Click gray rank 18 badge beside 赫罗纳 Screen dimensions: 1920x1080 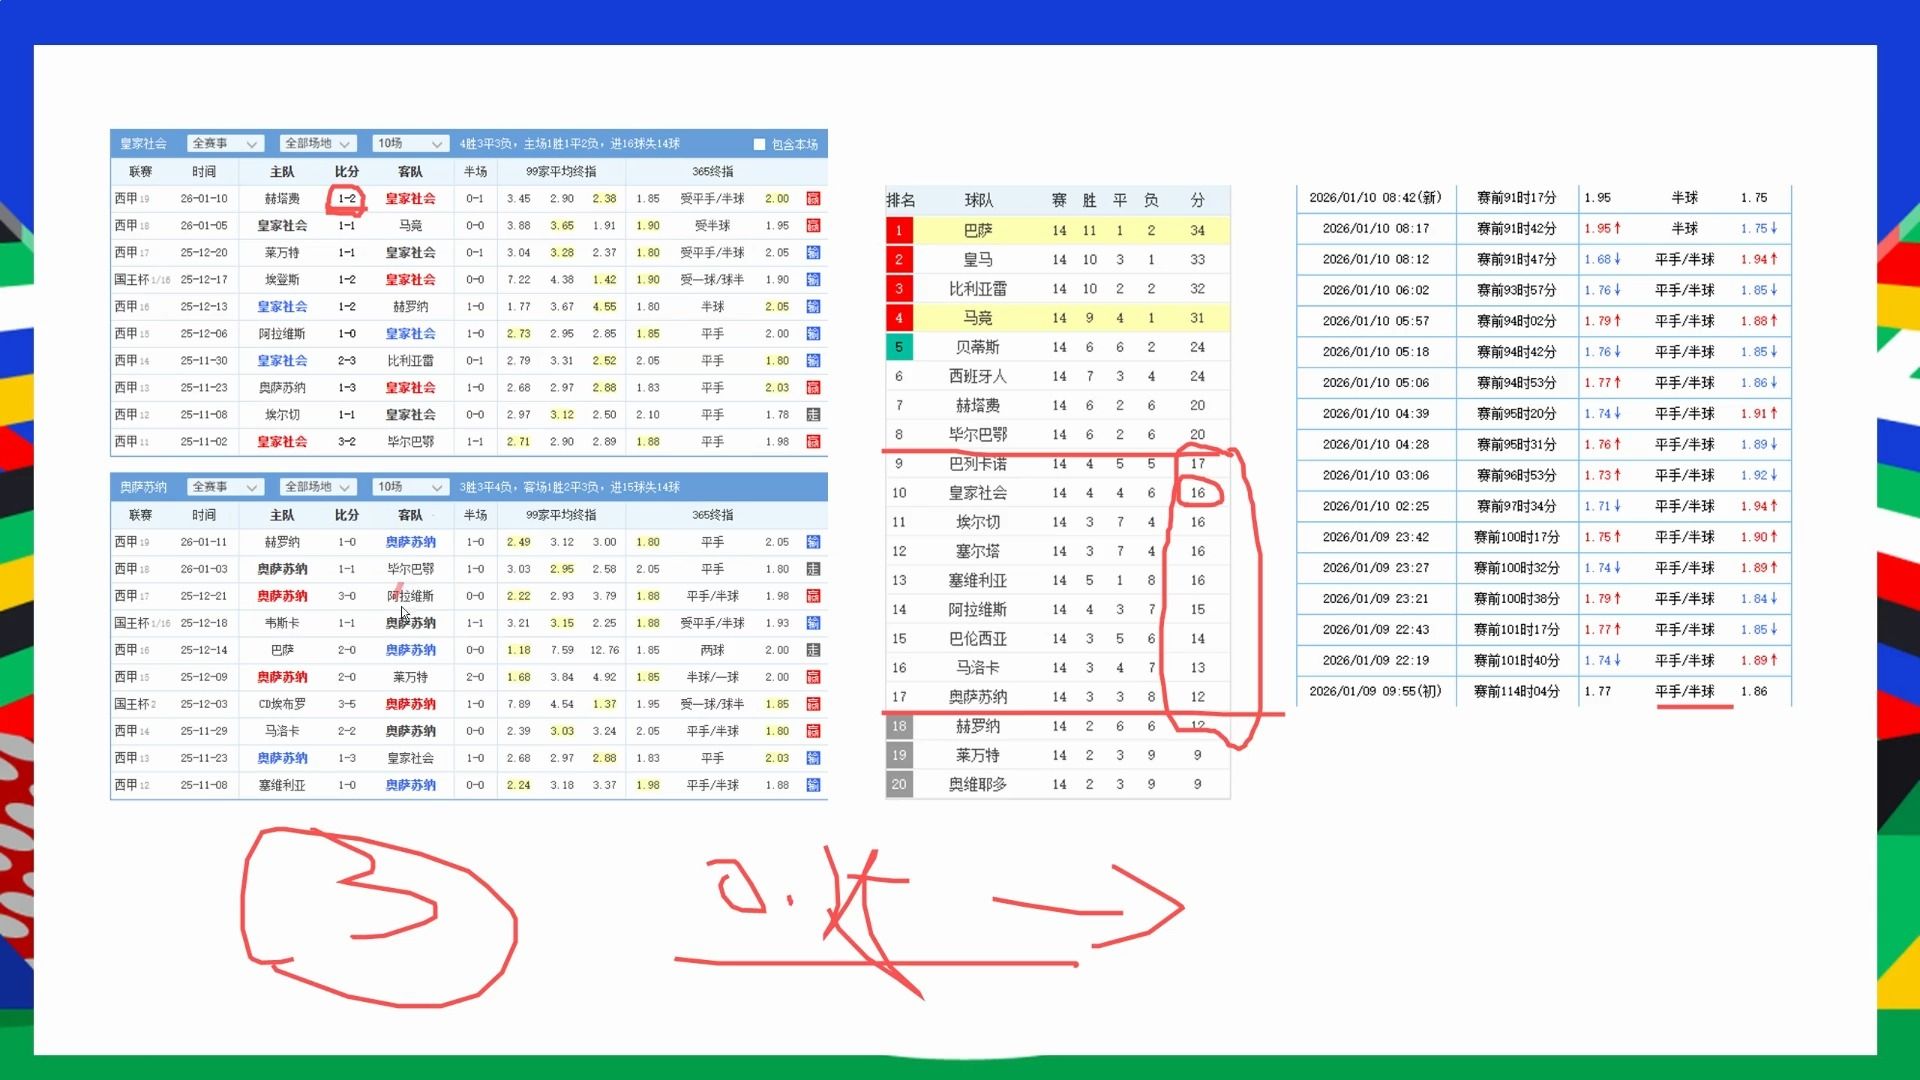point(898,726)
